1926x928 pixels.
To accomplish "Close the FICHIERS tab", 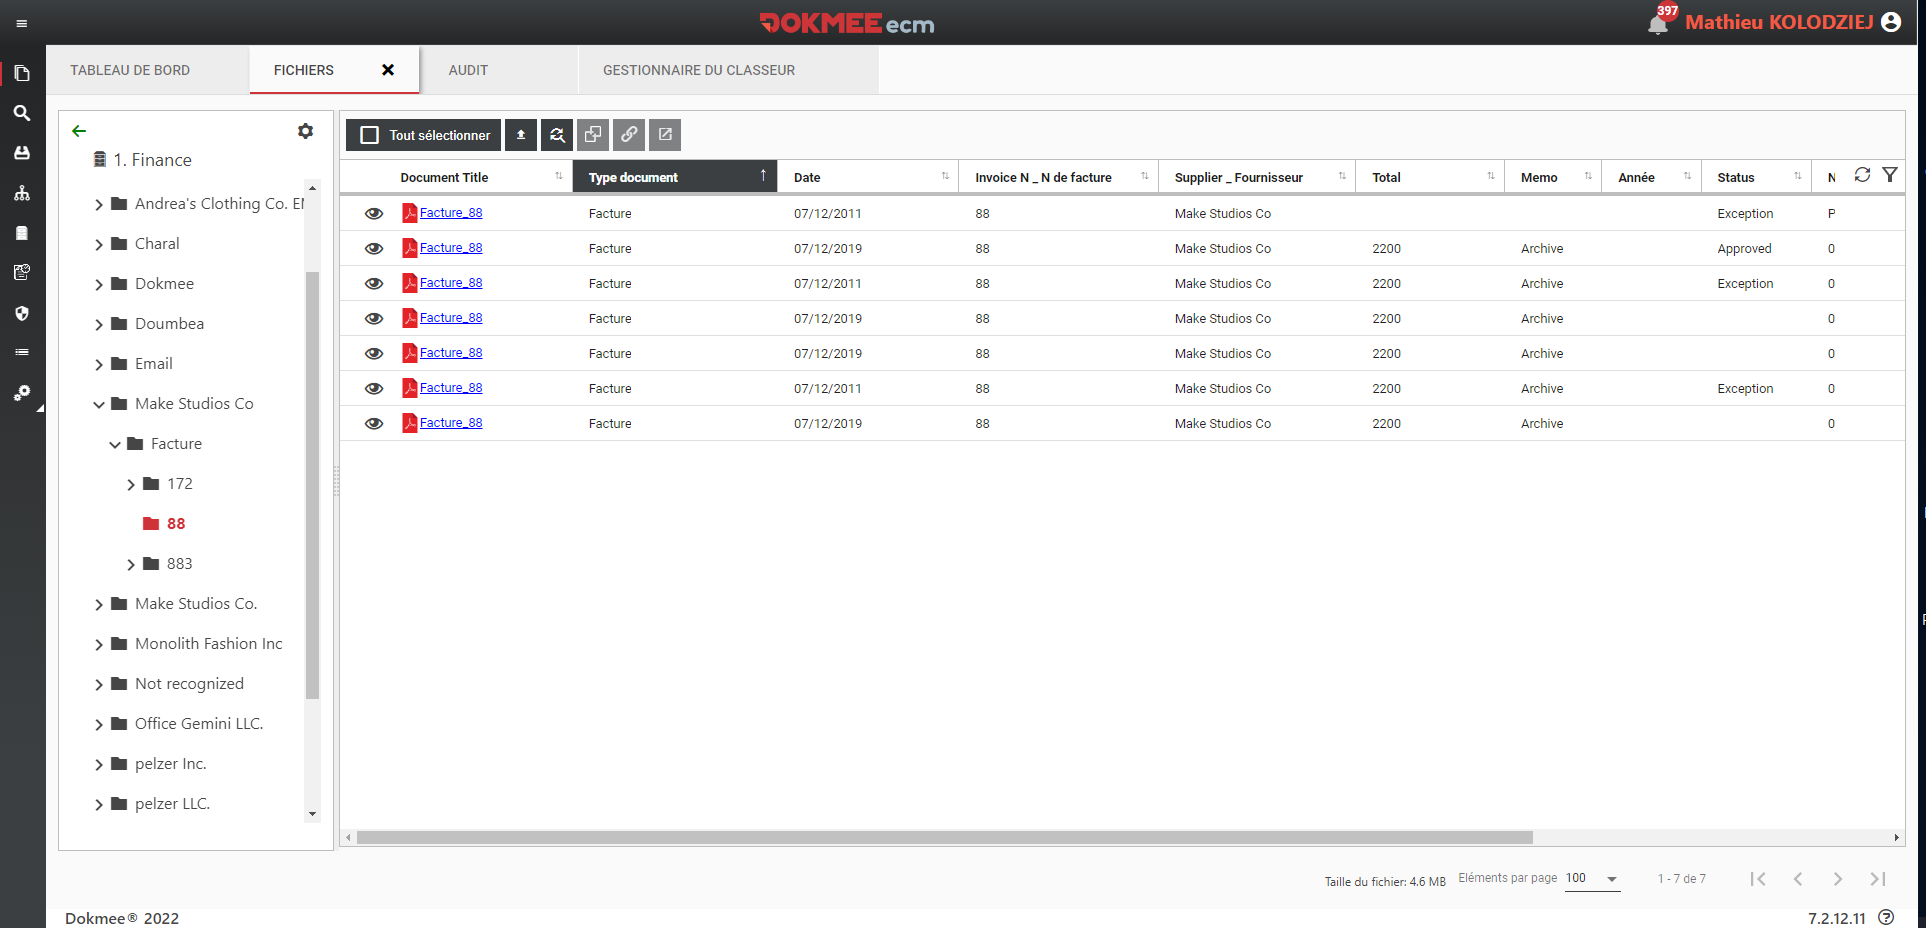I will [x=388, y=70].
